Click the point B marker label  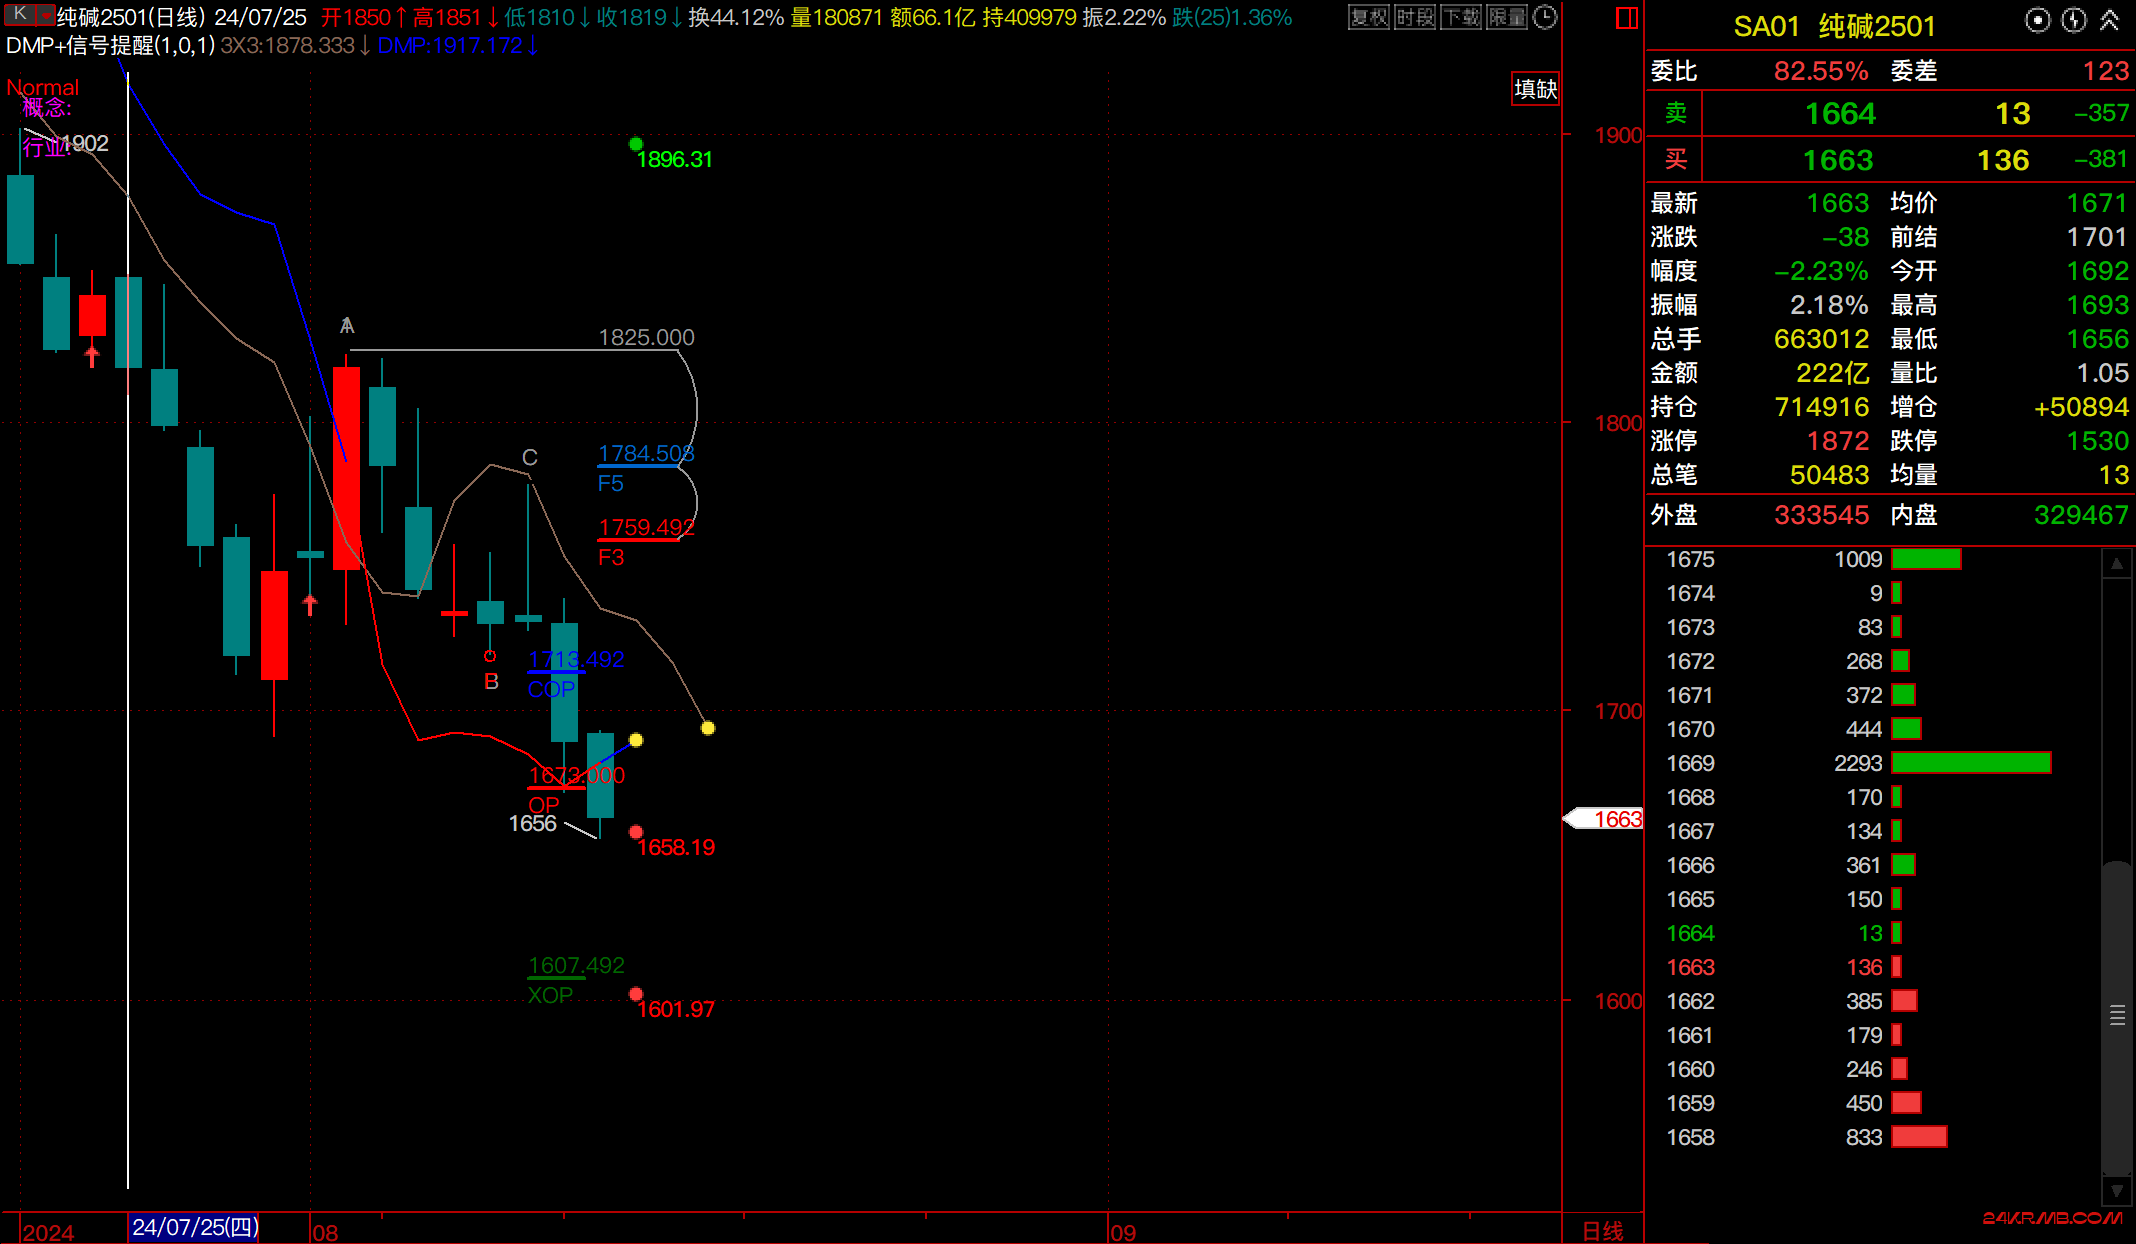click(x=491, y=681)
